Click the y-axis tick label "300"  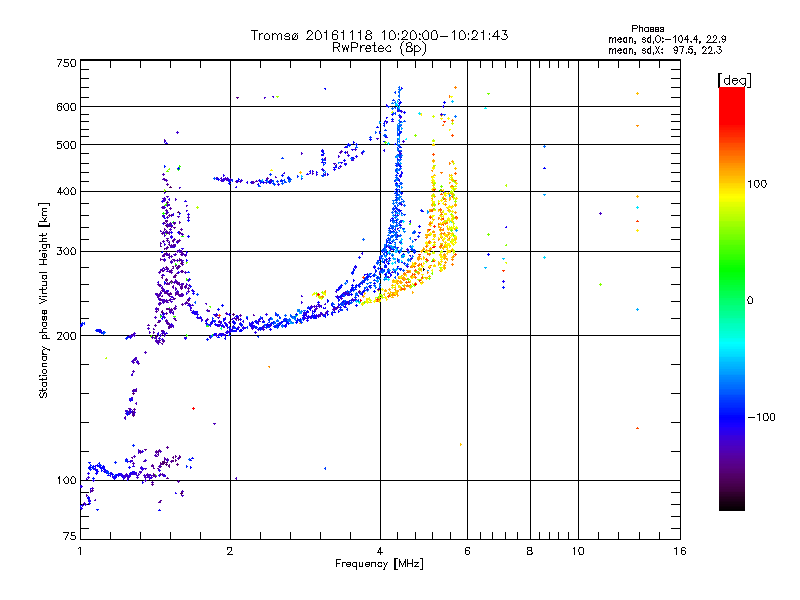coord(67,252)
